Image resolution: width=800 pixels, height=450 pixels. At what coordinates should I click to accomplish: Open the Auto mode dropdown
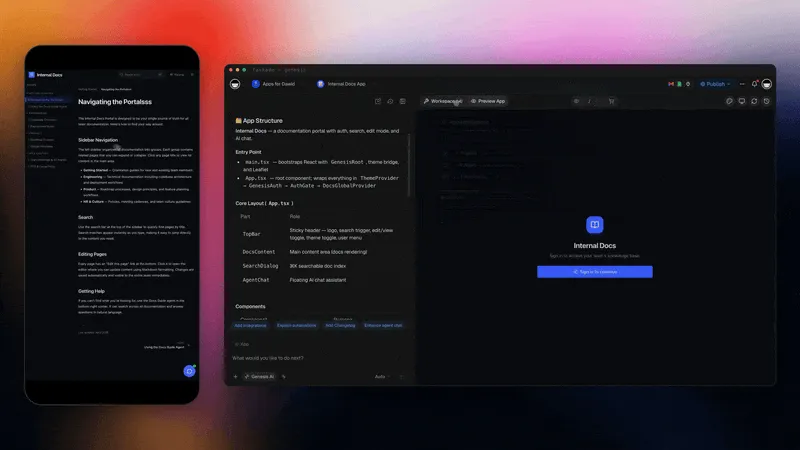click(382, 377)
